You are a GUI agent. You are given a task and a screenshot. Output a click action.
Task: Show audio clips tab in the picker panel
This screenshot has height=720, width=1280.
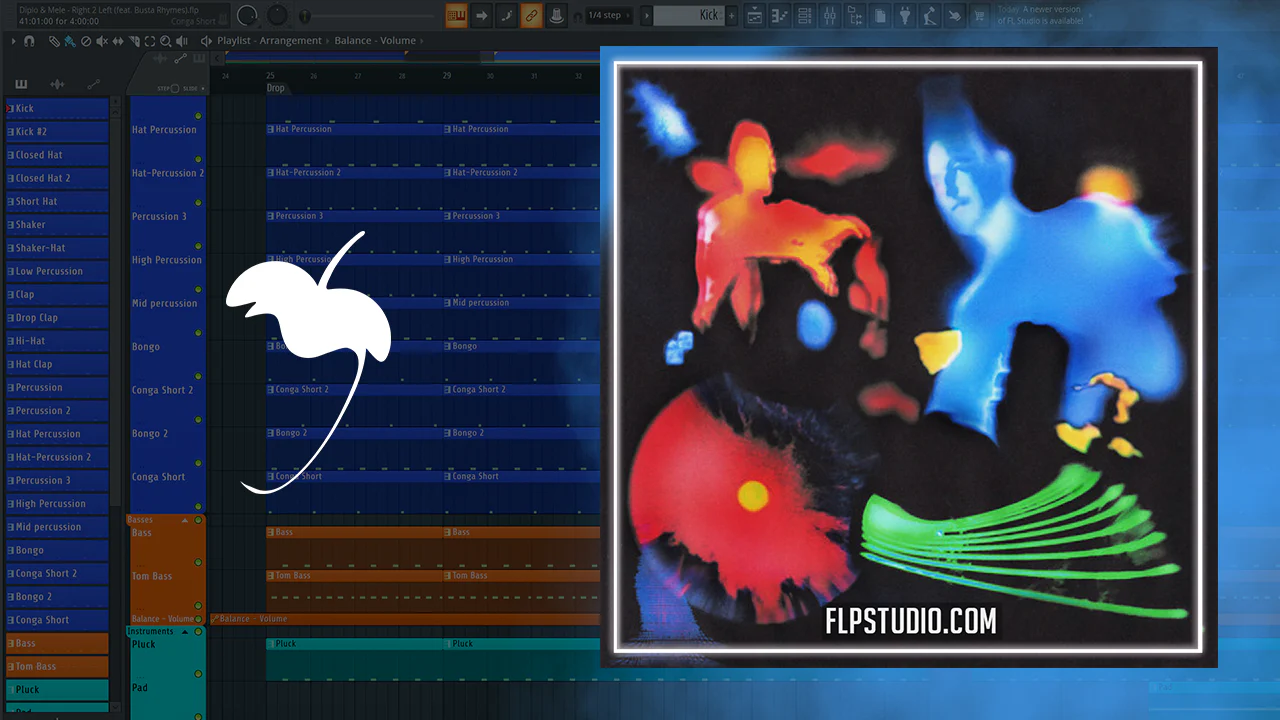click(57, 84)
